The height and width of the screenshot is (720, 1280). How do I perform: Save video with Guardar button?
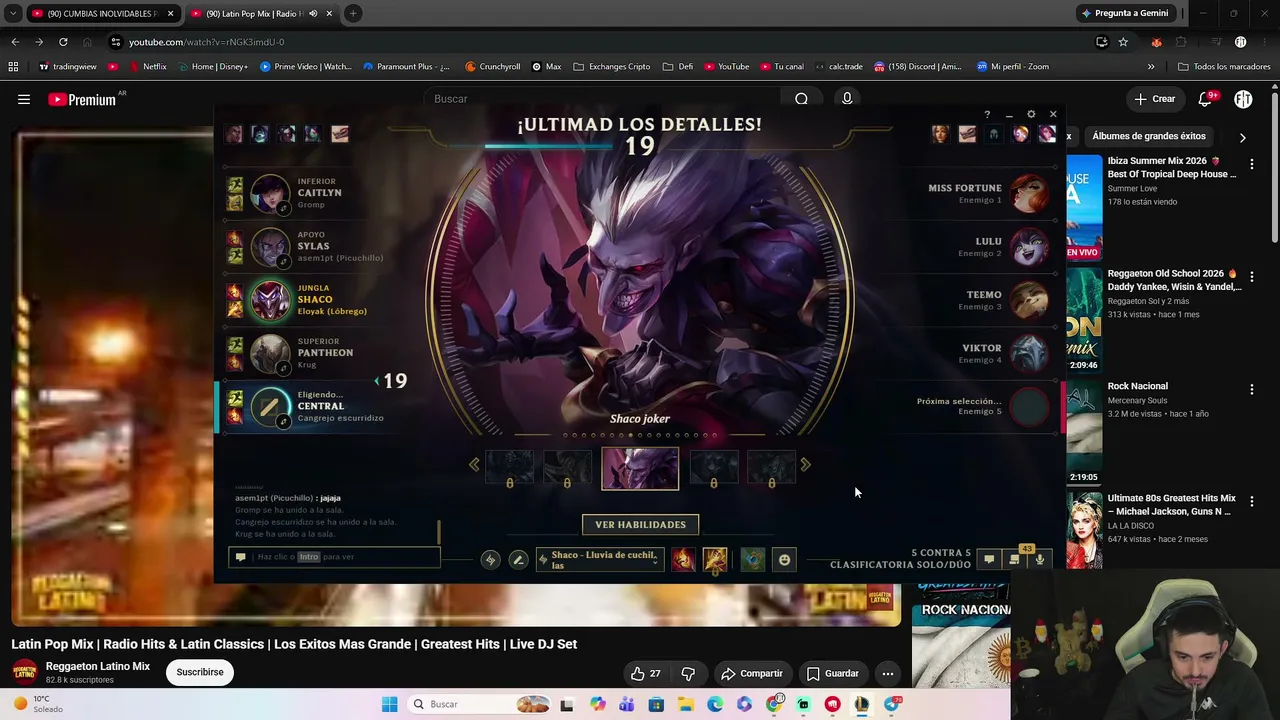coord(833,673)
